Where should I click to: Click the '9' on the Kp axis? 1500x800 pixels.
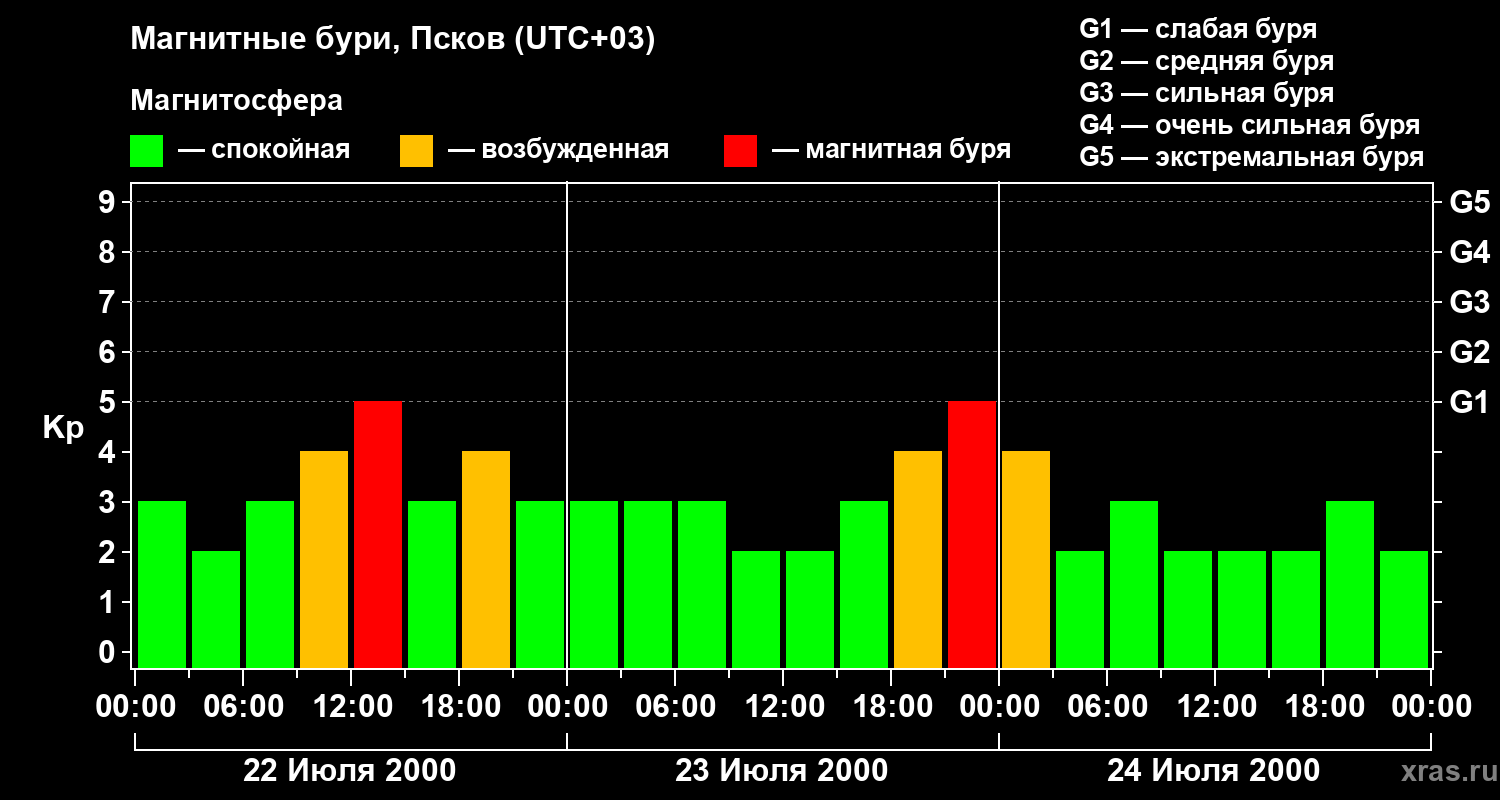point(109,202)
